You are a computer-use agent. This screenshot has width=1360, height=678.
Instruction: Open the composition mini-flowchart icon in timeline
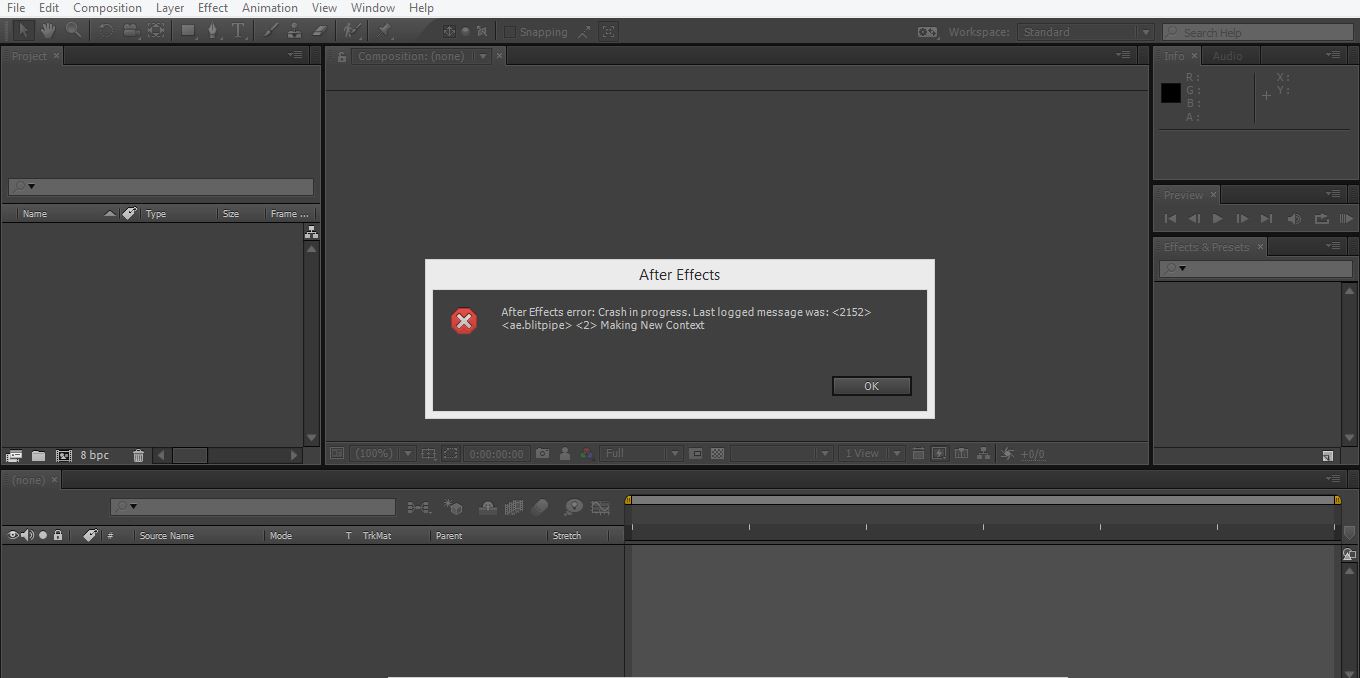click(419, 508)
